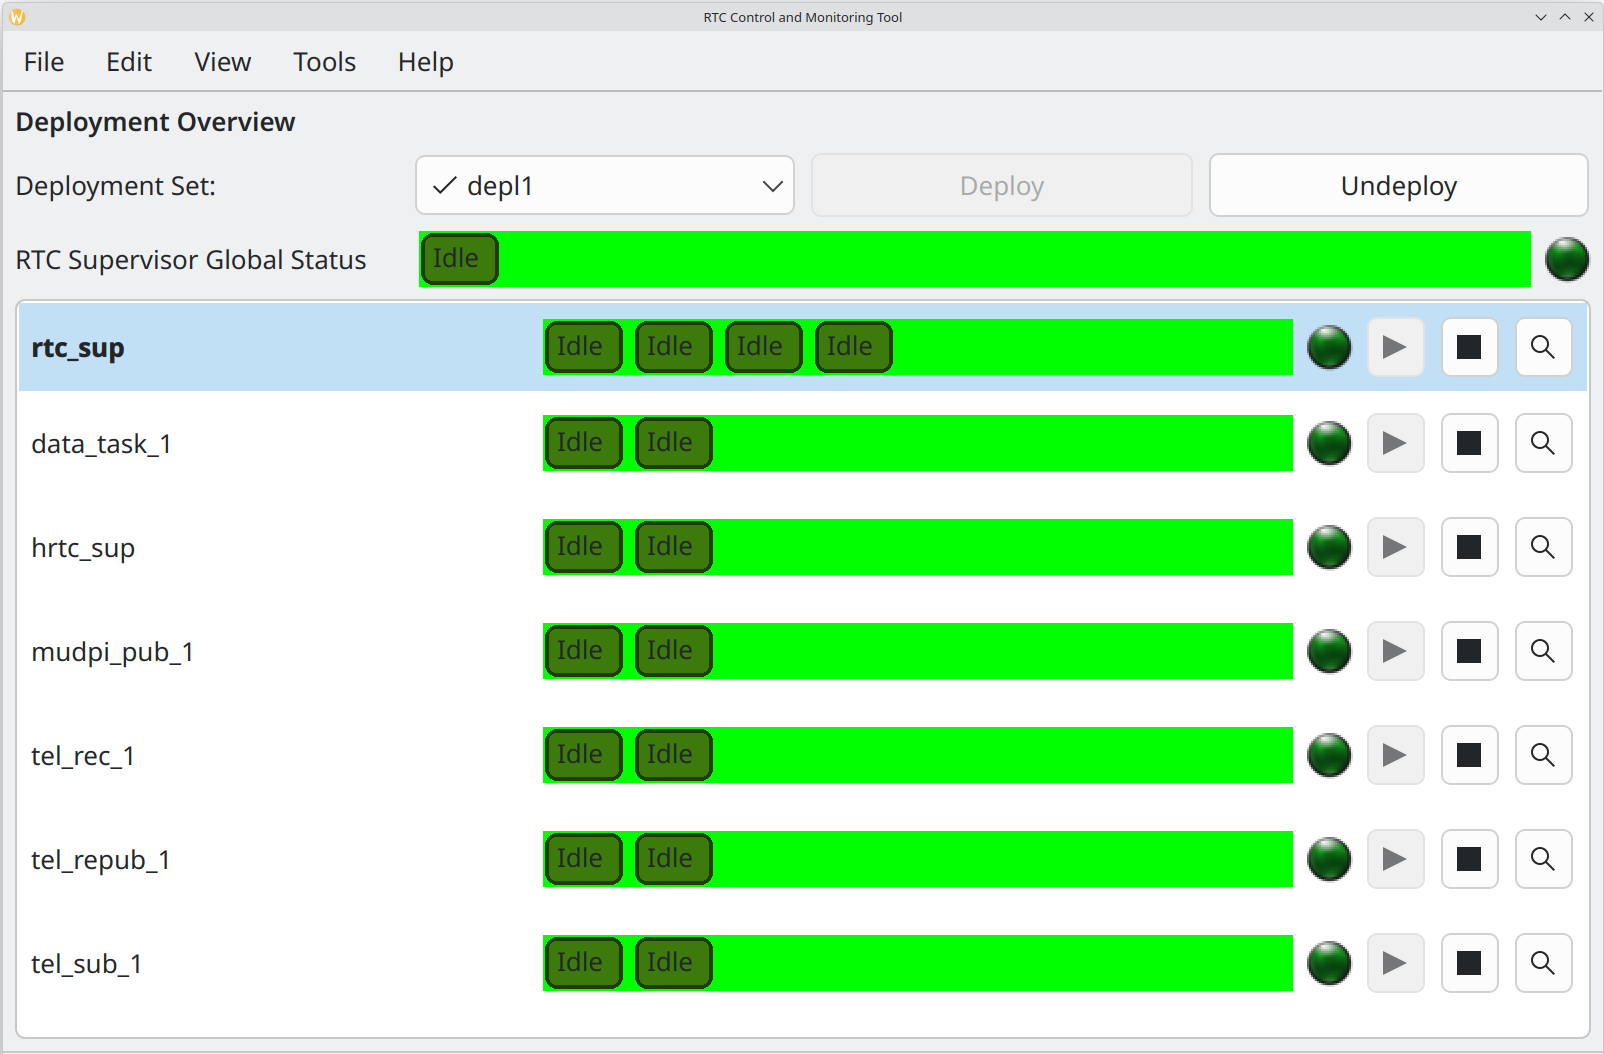This screenshot has height=1054, width=1604.
Task: Click the Global Status Idle badge
Action: click(x=459, y=259)
